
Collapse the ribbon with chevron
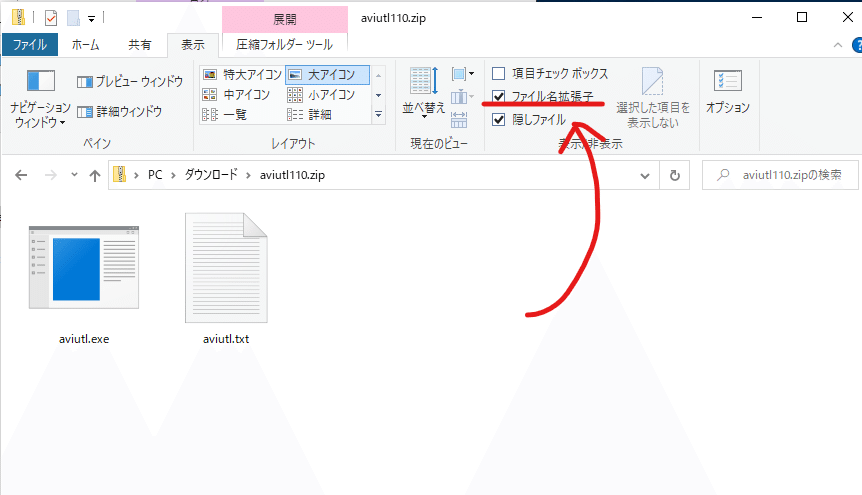click(x=838, y=45)
